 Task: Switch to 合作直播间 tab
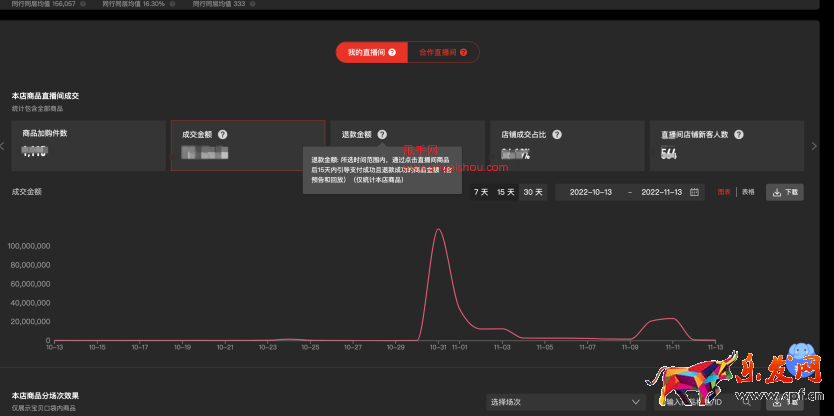[x=438, y=52]
